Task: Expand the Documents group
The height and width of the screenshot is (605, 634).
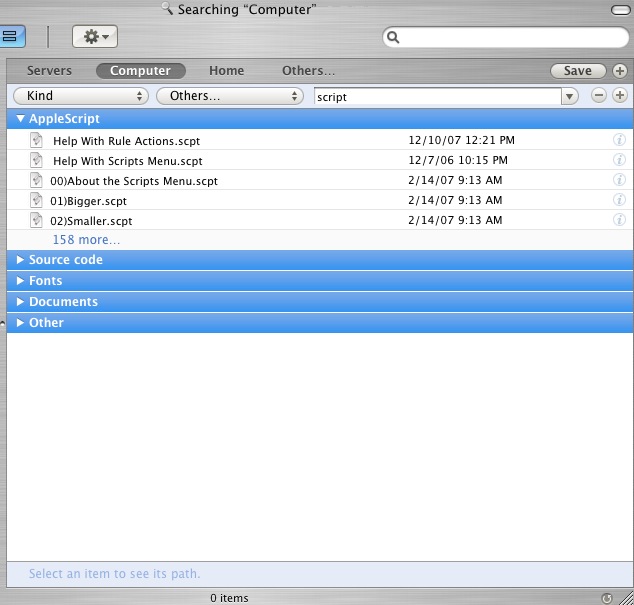Action: coord(20,302)
